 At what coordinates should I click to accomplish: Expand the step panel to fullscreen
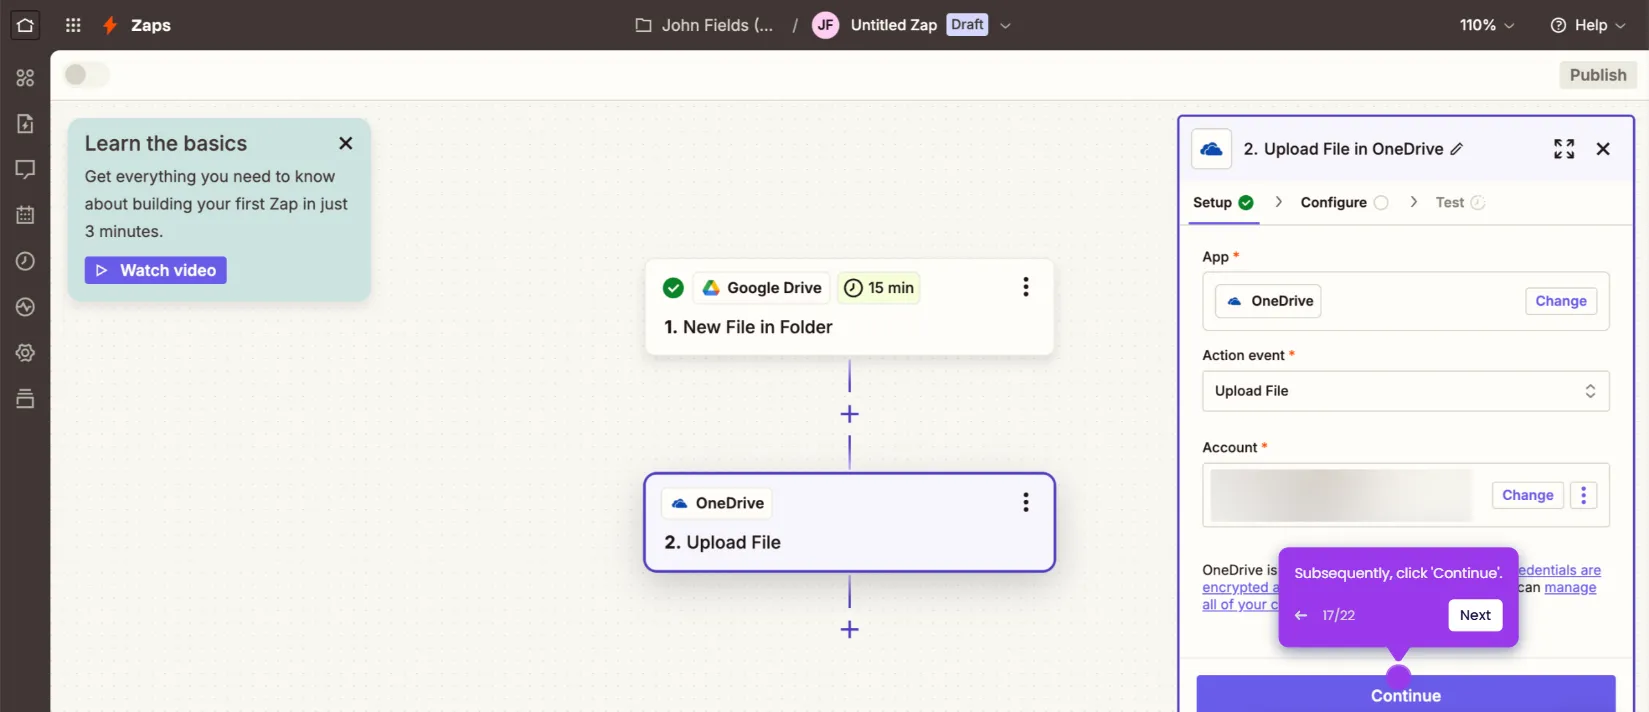click(x=1564, y=149)
